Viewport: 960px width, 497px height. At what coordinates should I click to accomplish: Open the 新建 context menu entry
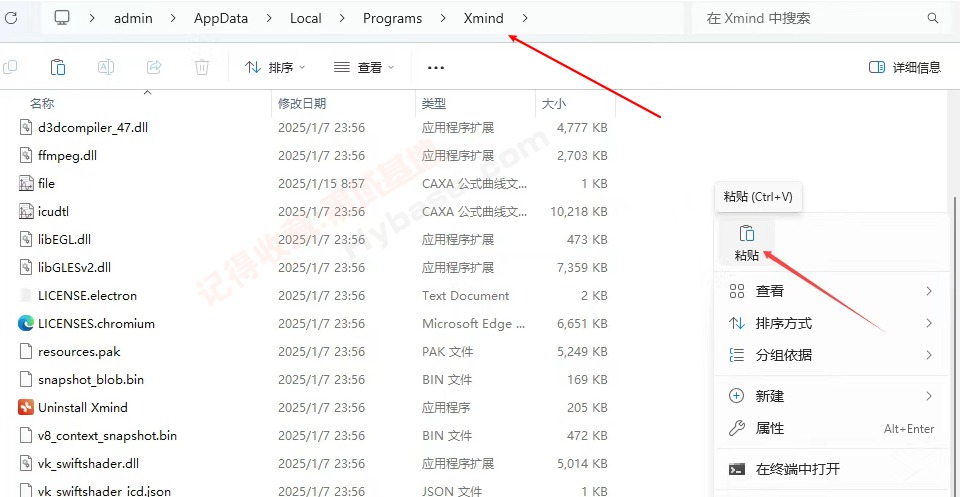click(x=831, y=396)
